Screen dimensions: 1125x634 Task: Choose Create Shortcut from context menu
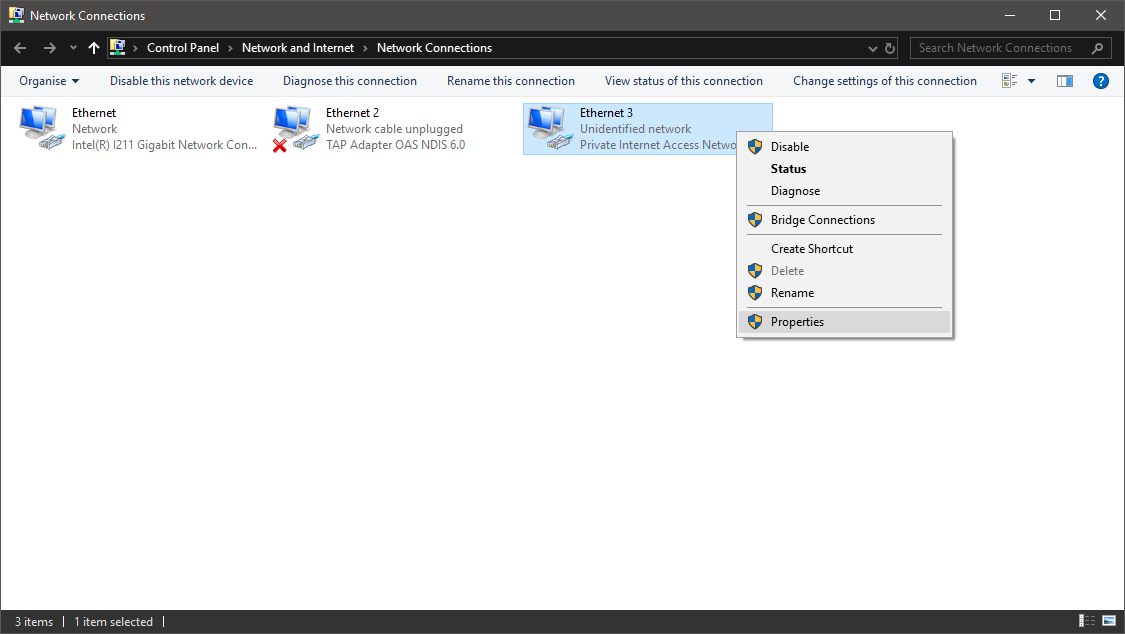pyautogui.click(x=844, y=248)
